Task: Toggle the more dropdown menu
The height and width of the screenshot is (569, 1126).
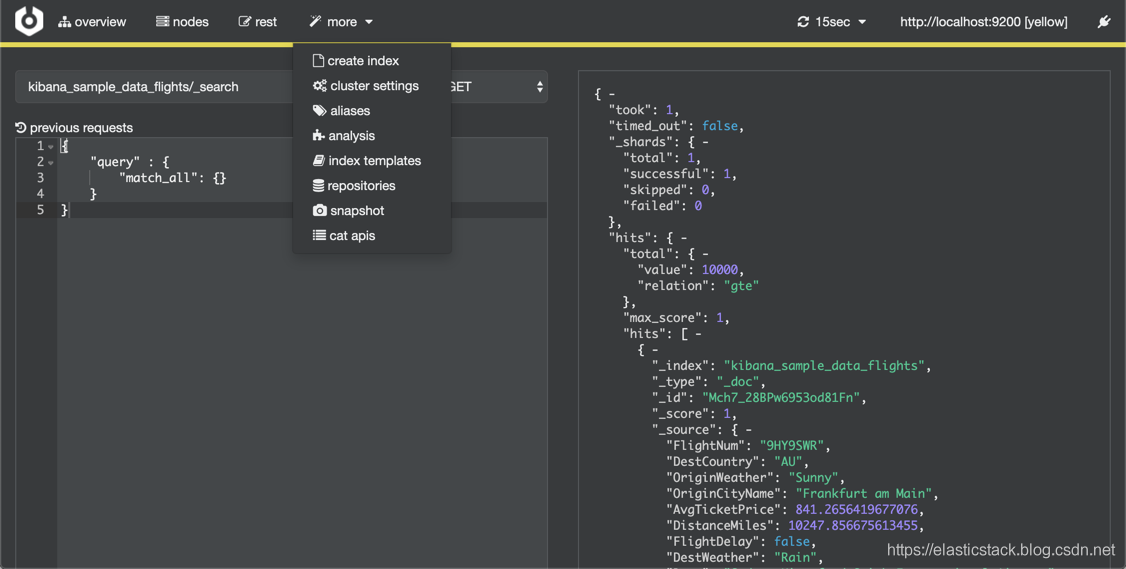Action: point(341,22)
